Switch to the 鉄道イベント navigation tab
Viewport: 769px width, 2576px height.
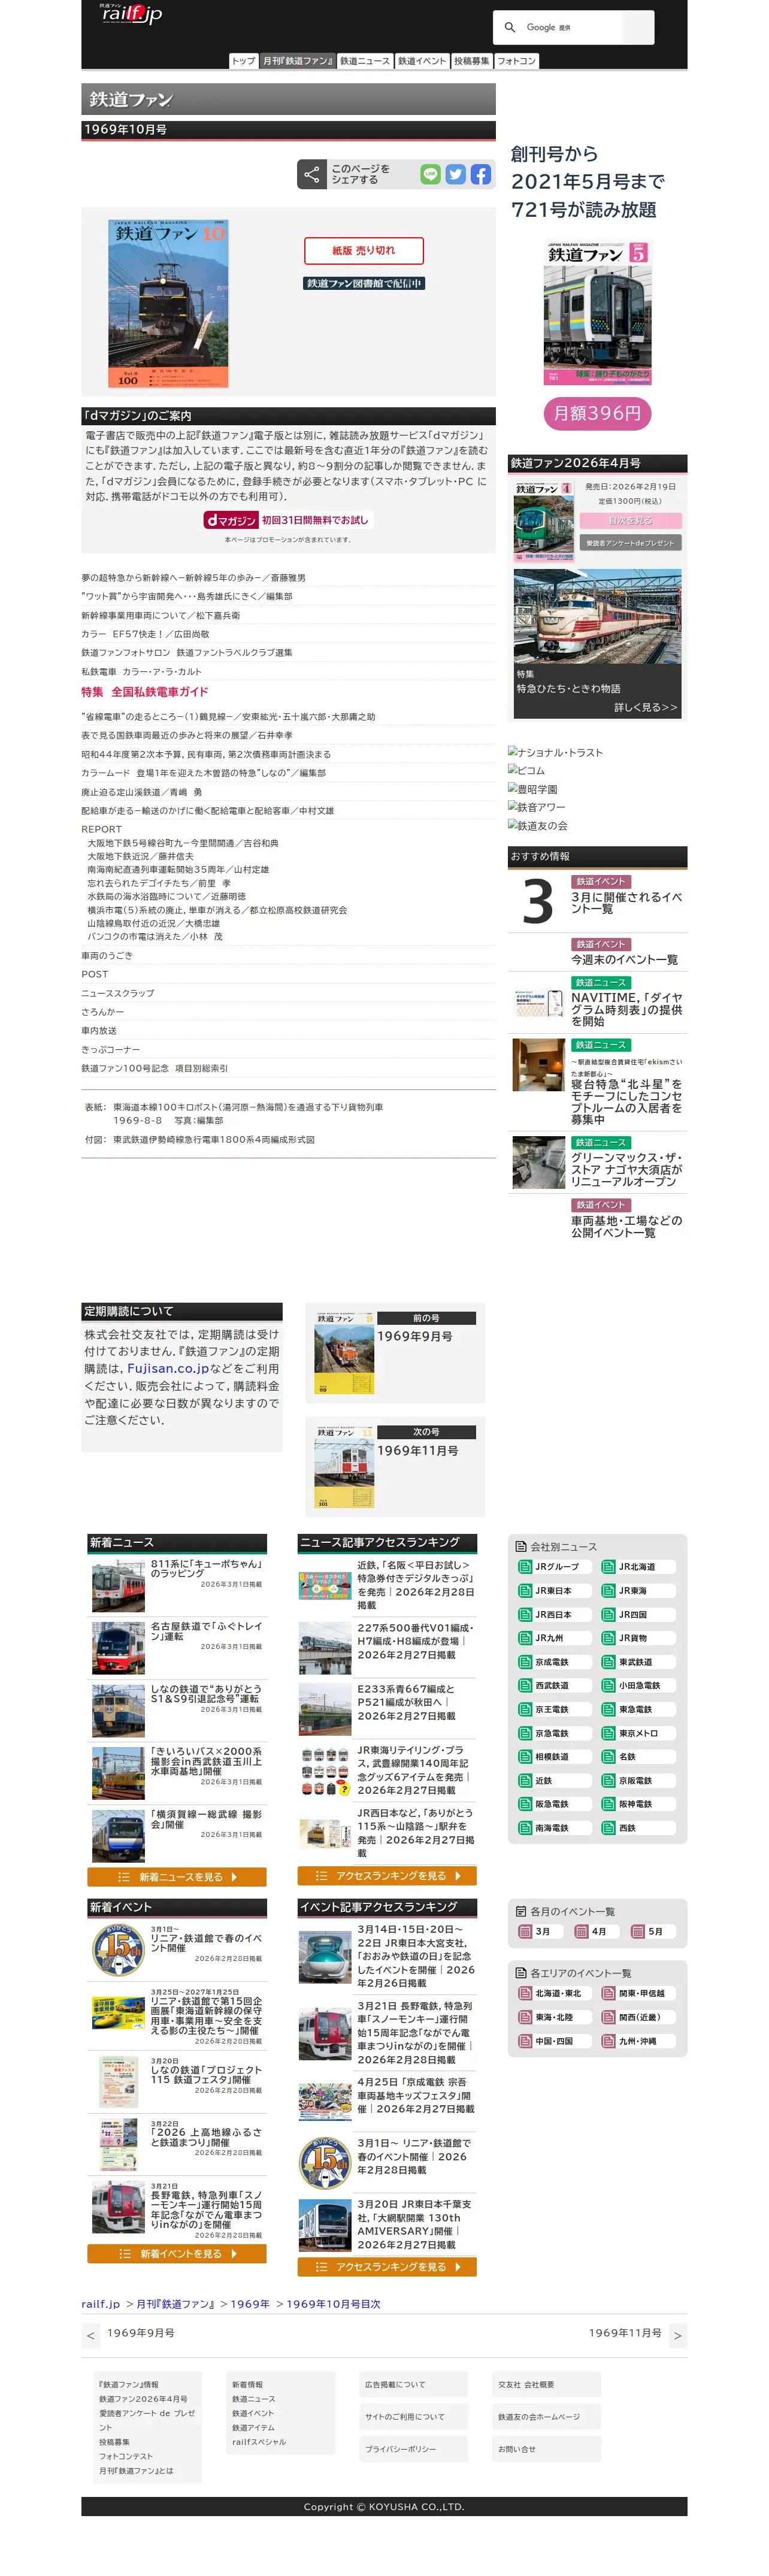point(423,61)
